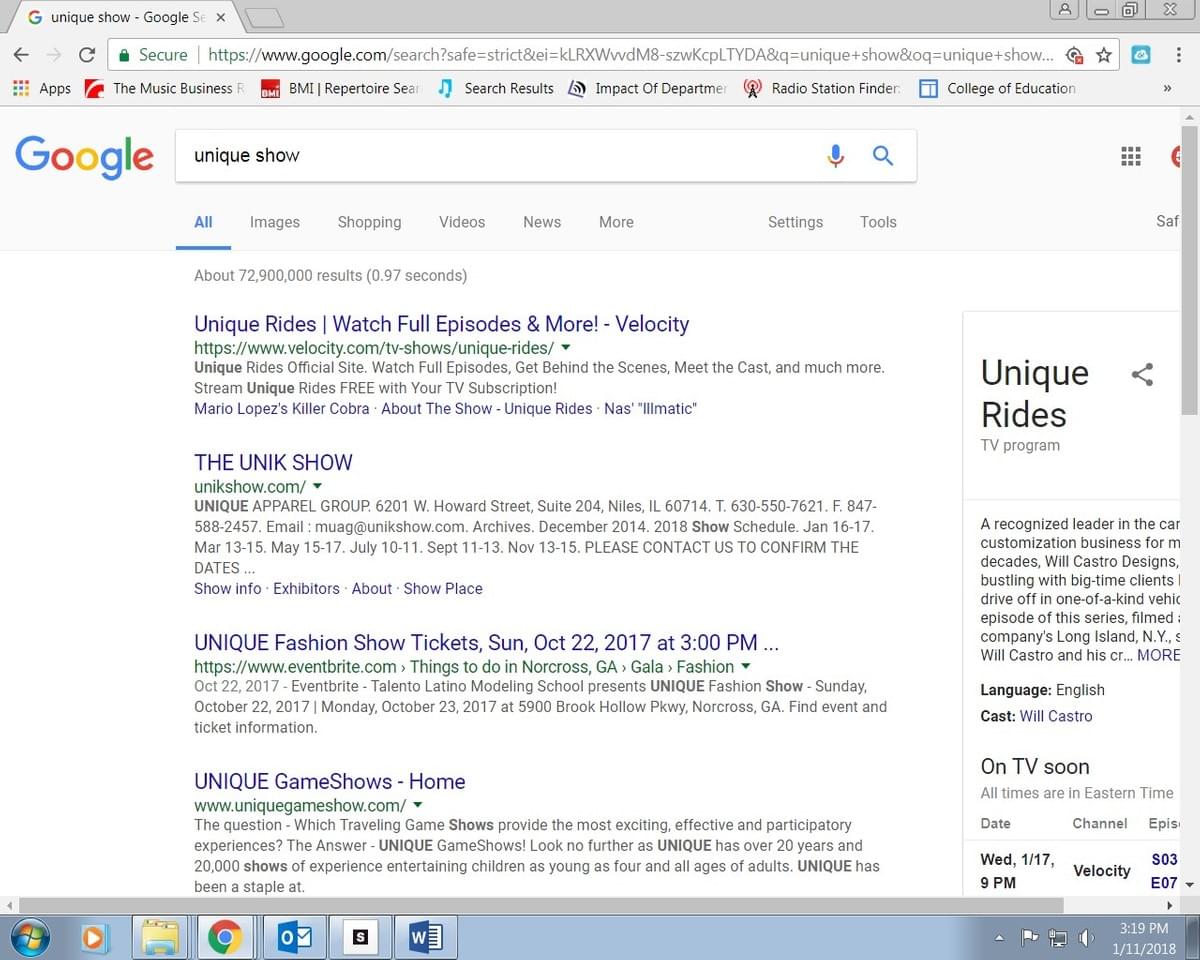Switch to Videos results tab

click(x=462, y=222)
